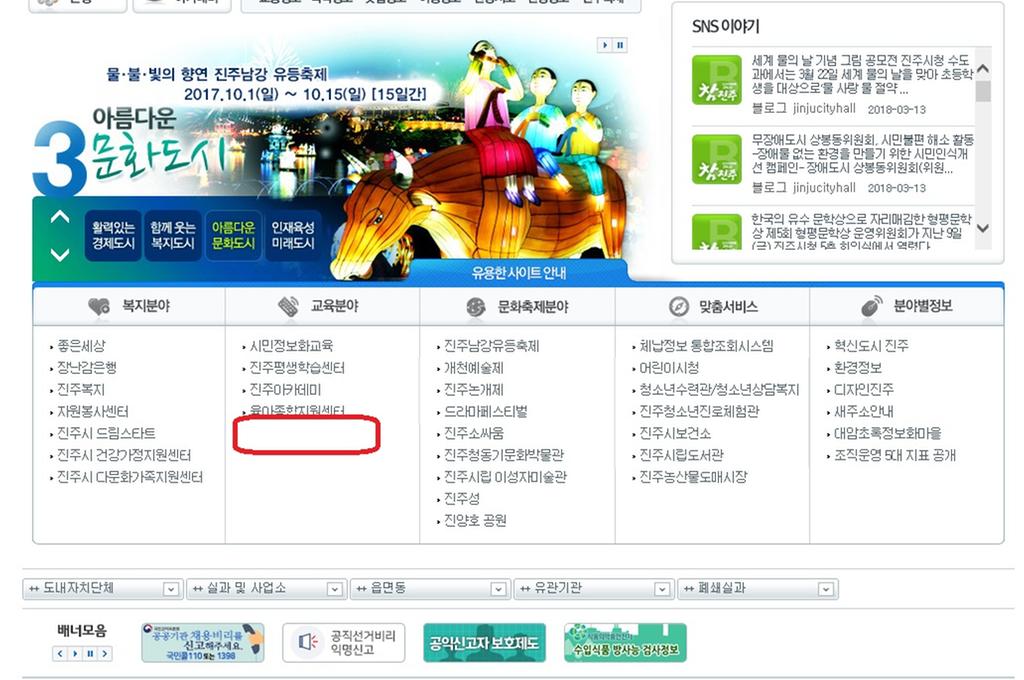Open the 진양호 공원 link
Image resolution: width=1024 pixels, height=680 pixels.
pos(475,520)
